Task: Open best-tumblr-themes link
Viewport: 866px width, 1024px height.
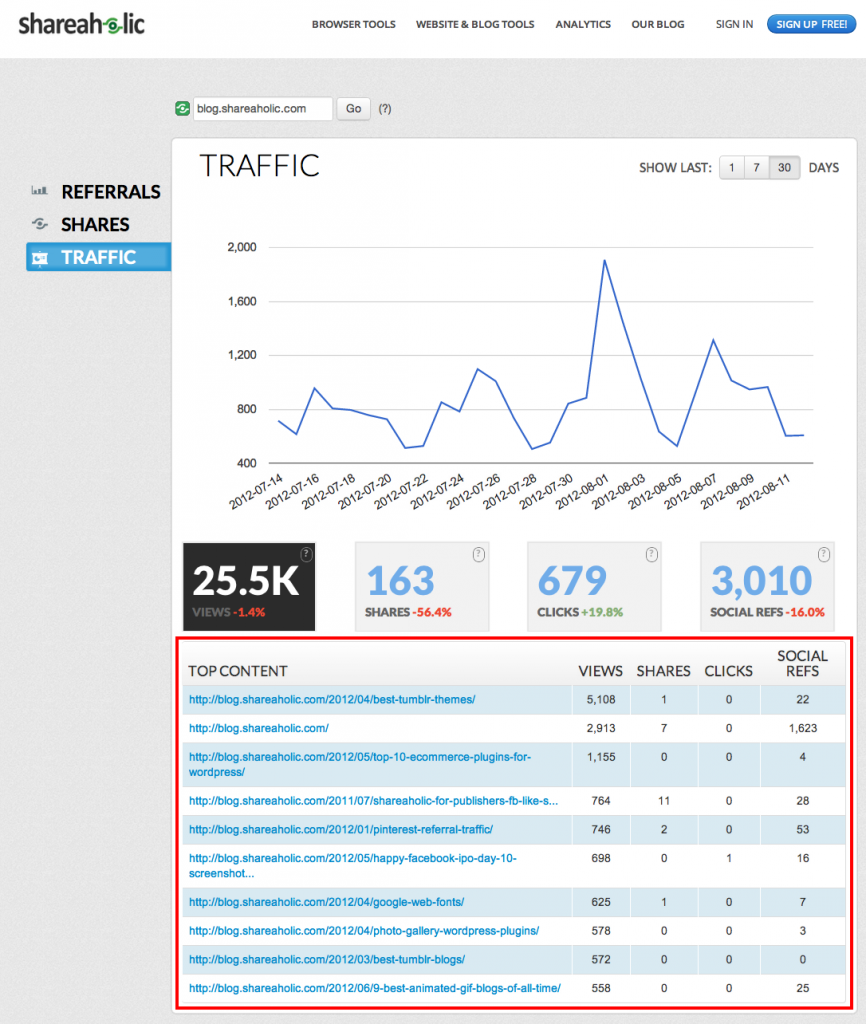Action: click(x=332, y=699)
